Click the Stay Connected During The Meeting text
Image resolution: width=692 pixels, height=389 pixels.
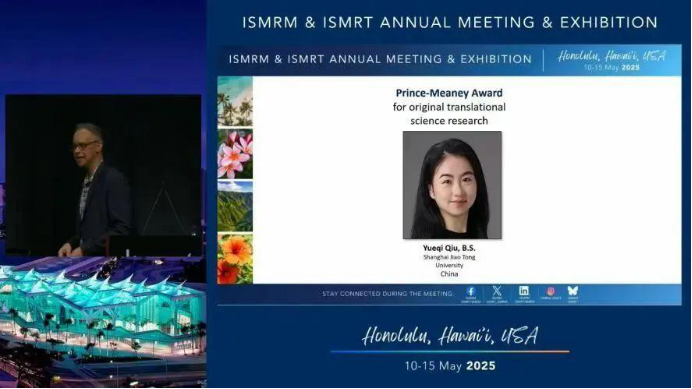pyautogui.click(x=387, y=294)
